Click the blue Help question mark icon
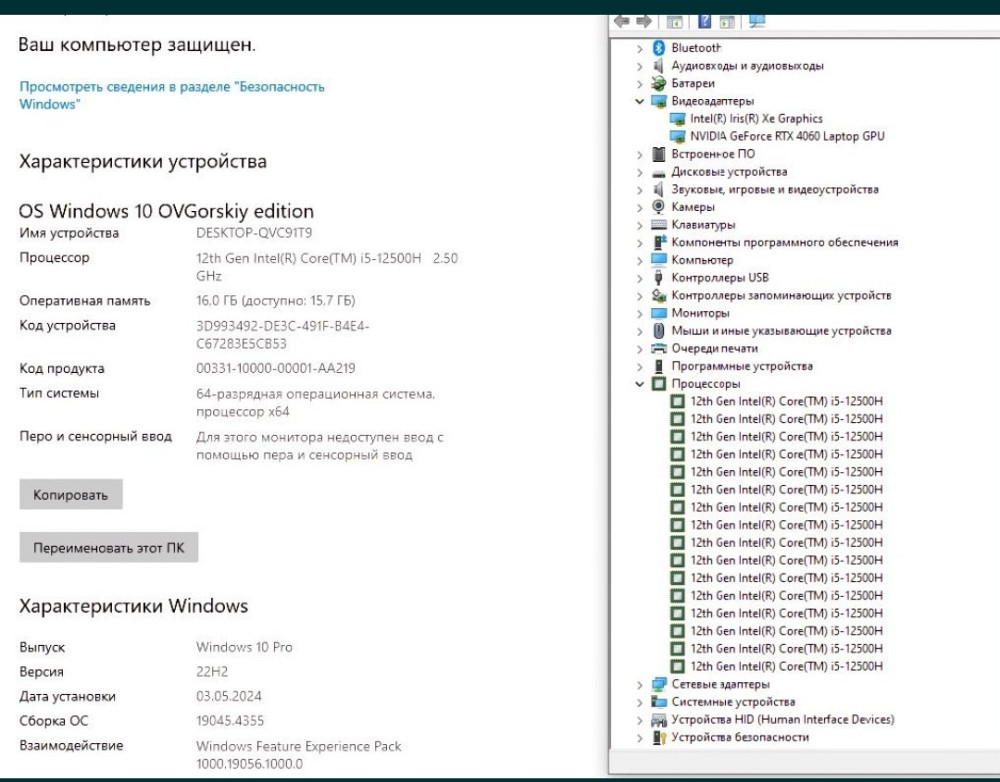 point(704,21)
